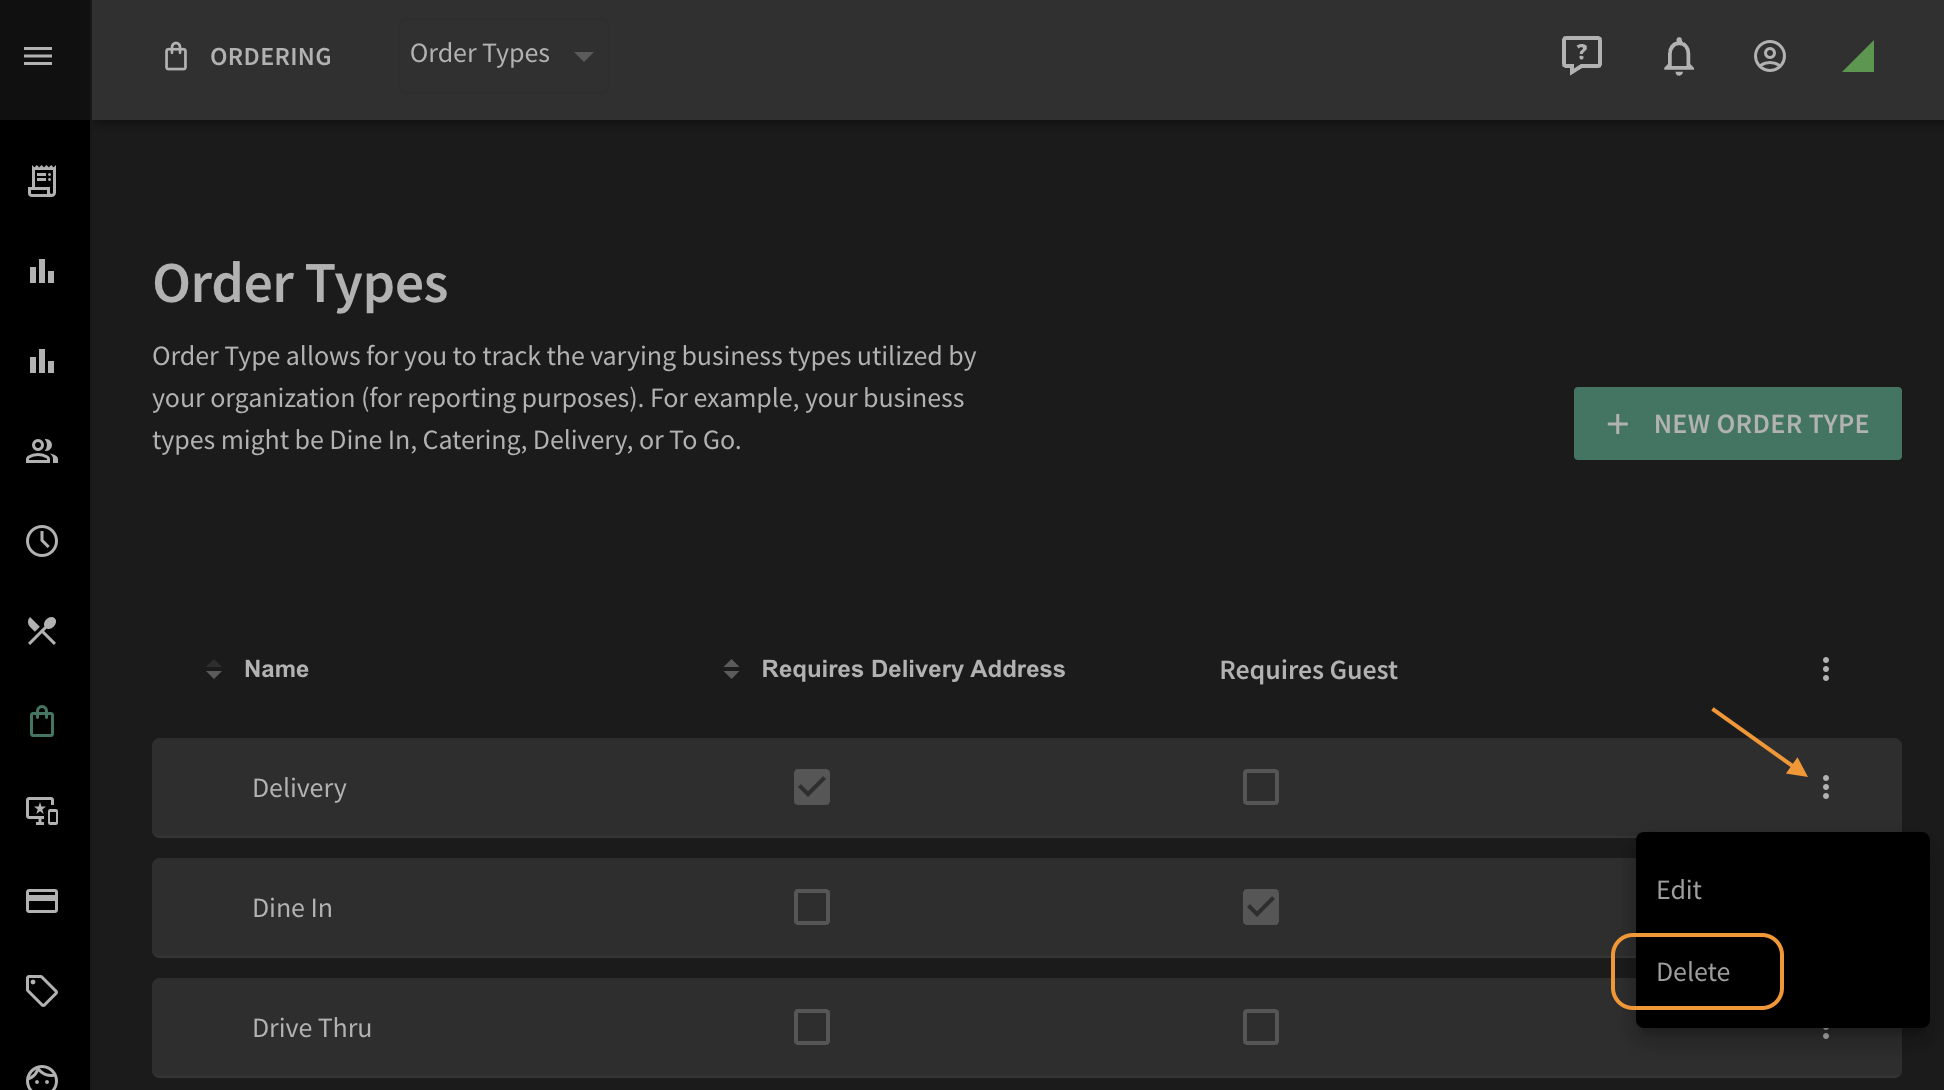Select the credit card sidebar icon
The width and height of the screenshot is (1944, 1090).
42,901
